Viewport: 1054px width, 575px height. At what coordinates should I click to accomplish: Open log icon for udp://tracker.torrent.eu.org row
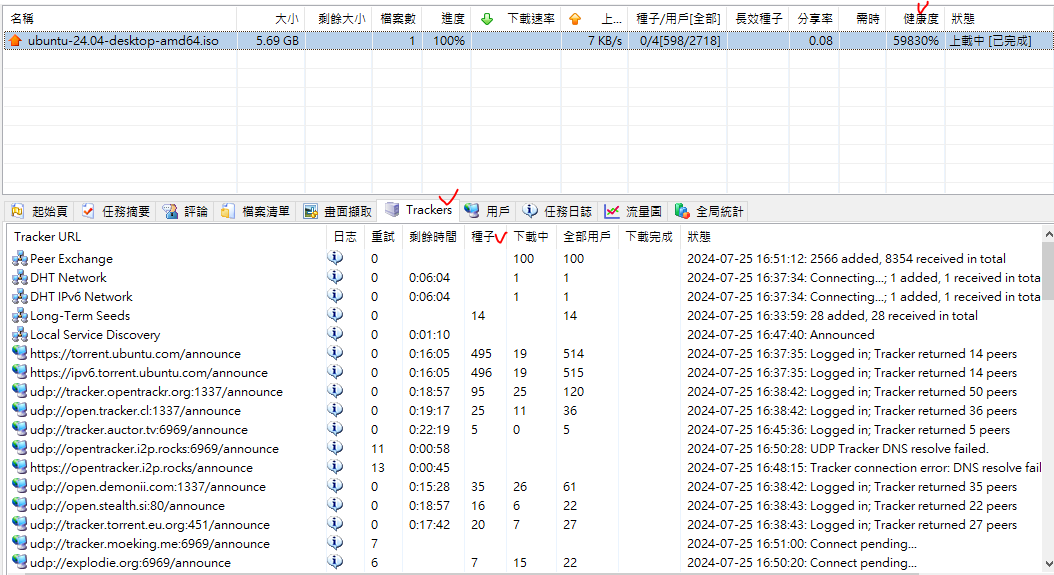click(335, 523)
